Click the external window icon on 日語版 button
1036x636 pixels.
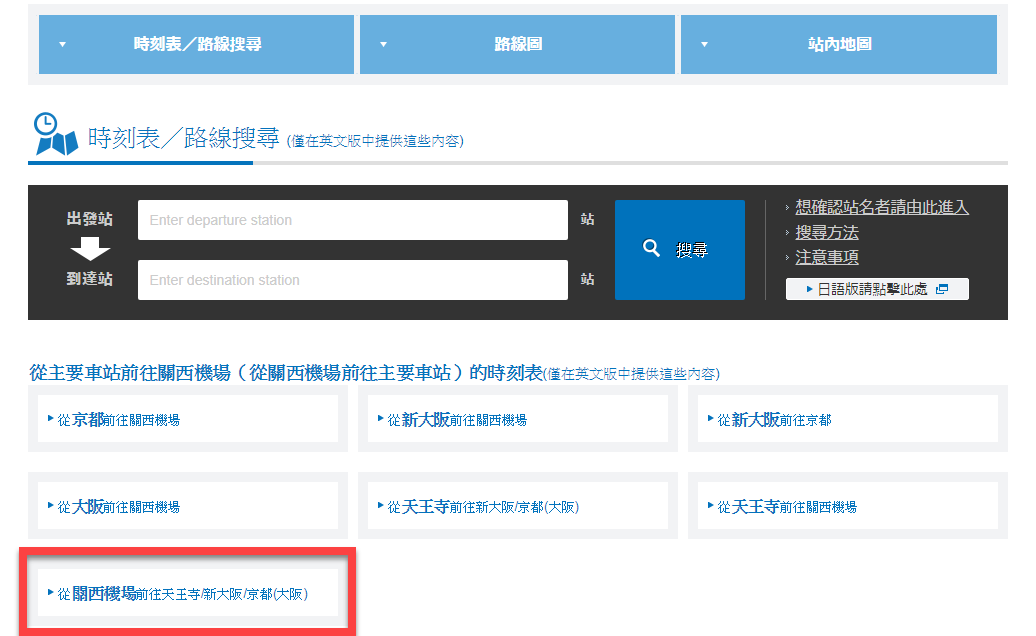click(x=942, y=289)
